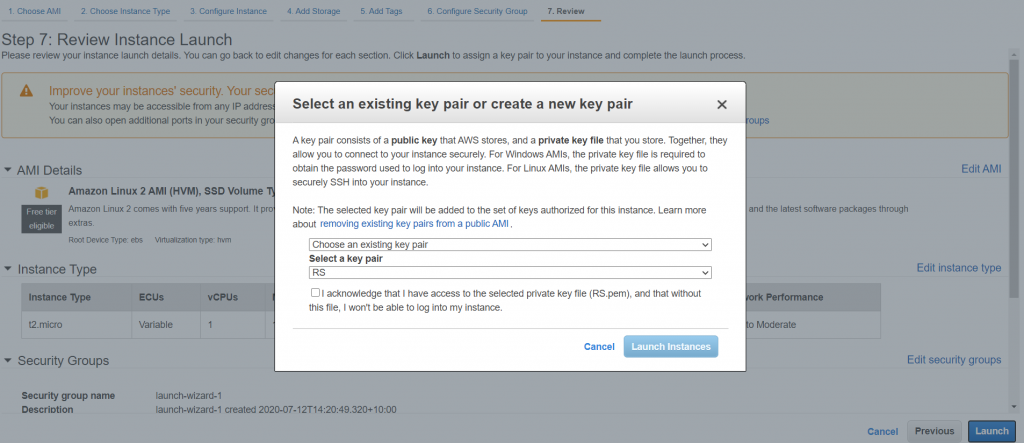
Task: Click the 'Edit AMI' link
Action: click(980, 169)
